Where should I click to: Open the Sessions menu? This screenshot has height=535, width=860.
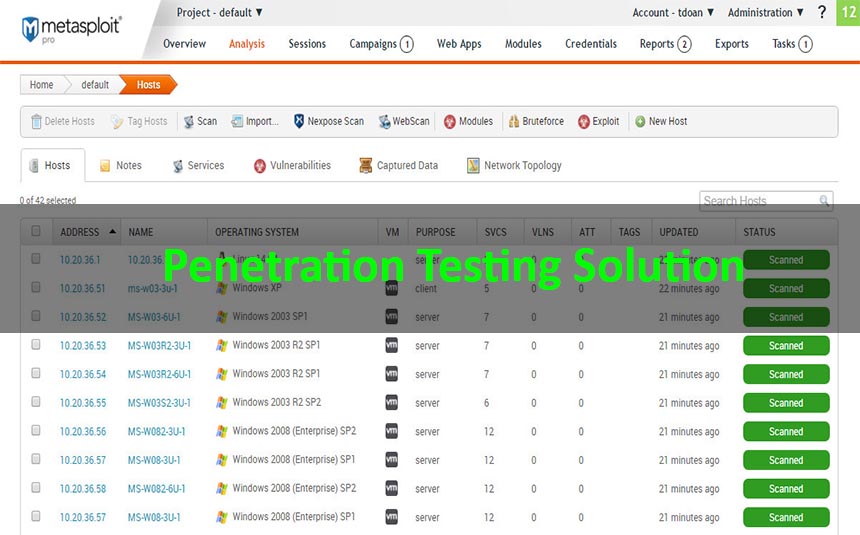[307, 44]
